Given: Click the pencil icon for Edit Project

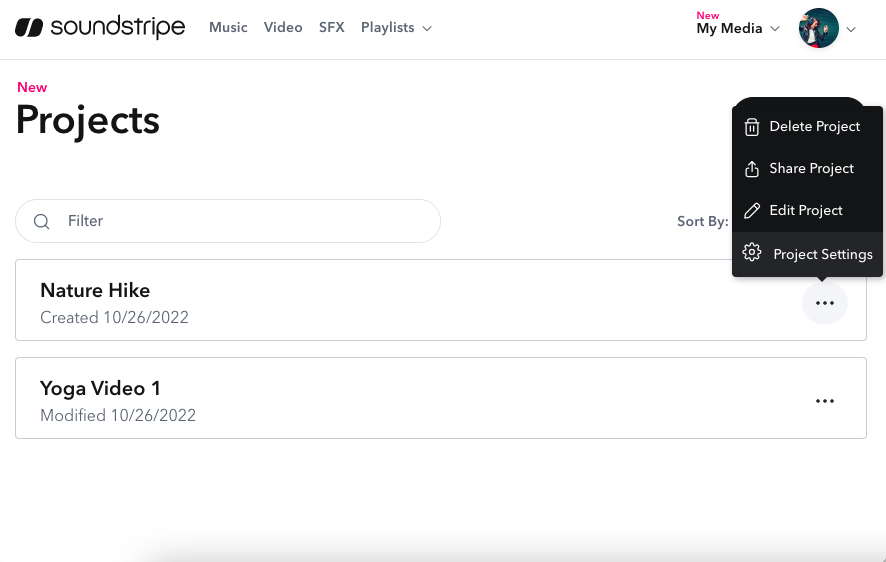Looking at the screenshot, I should [752, 211].
